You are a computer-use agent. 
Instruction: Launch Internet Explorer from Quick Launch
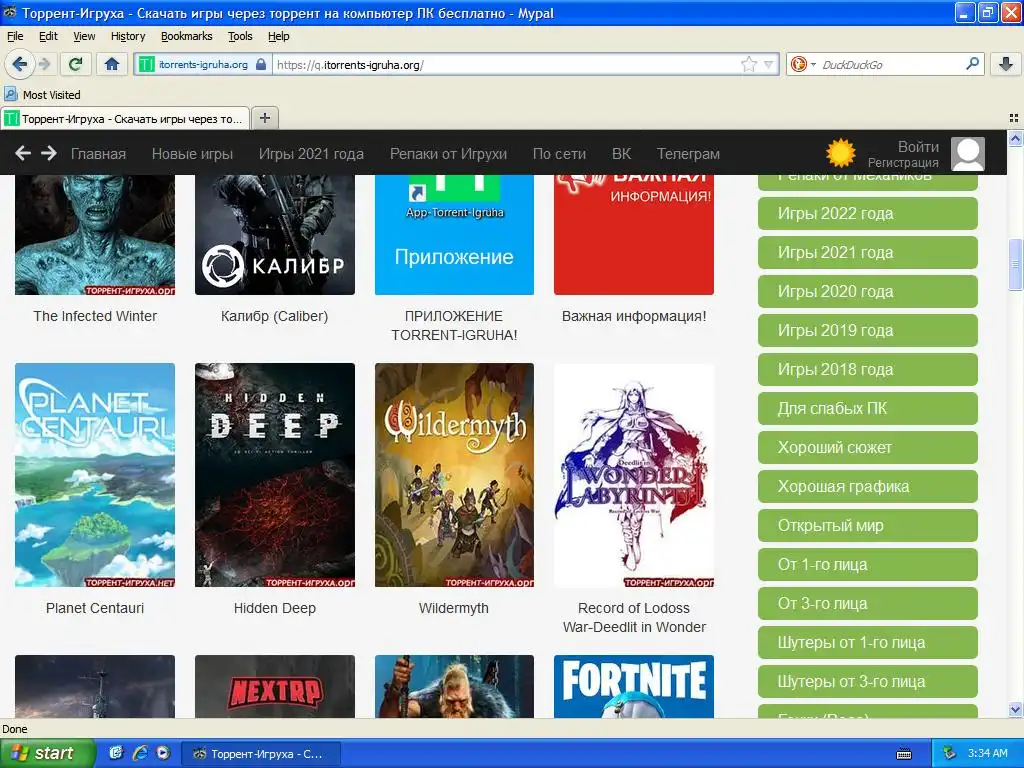[139, 753]
